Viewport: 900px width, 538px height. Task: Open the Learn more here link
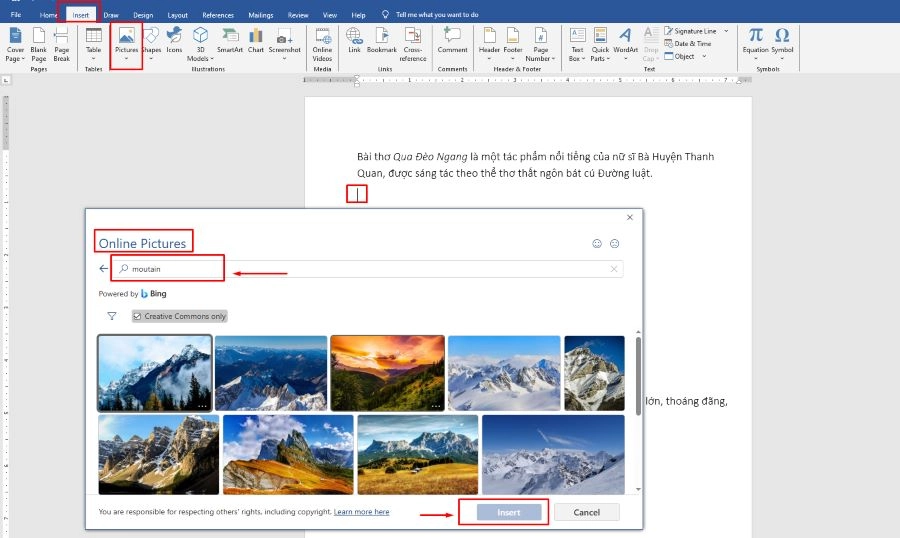coord(361,512)
